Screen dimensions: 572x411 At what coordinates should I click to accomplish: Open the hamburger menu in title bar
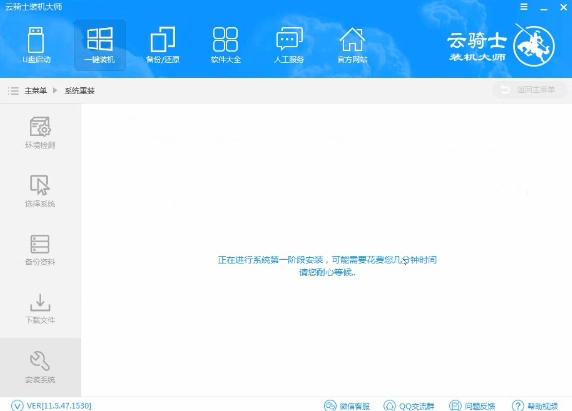[524, 7]
